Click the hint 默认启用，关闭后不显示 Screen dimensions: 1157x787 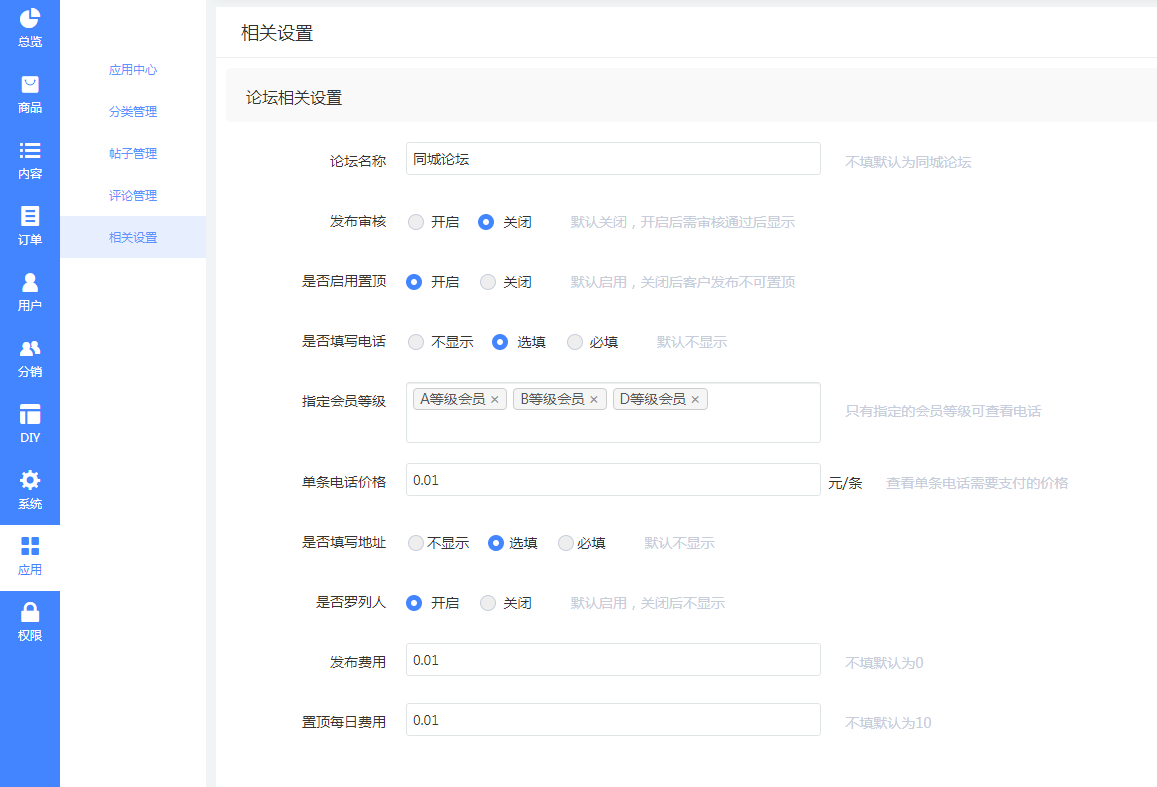click(x=648, y=603)
